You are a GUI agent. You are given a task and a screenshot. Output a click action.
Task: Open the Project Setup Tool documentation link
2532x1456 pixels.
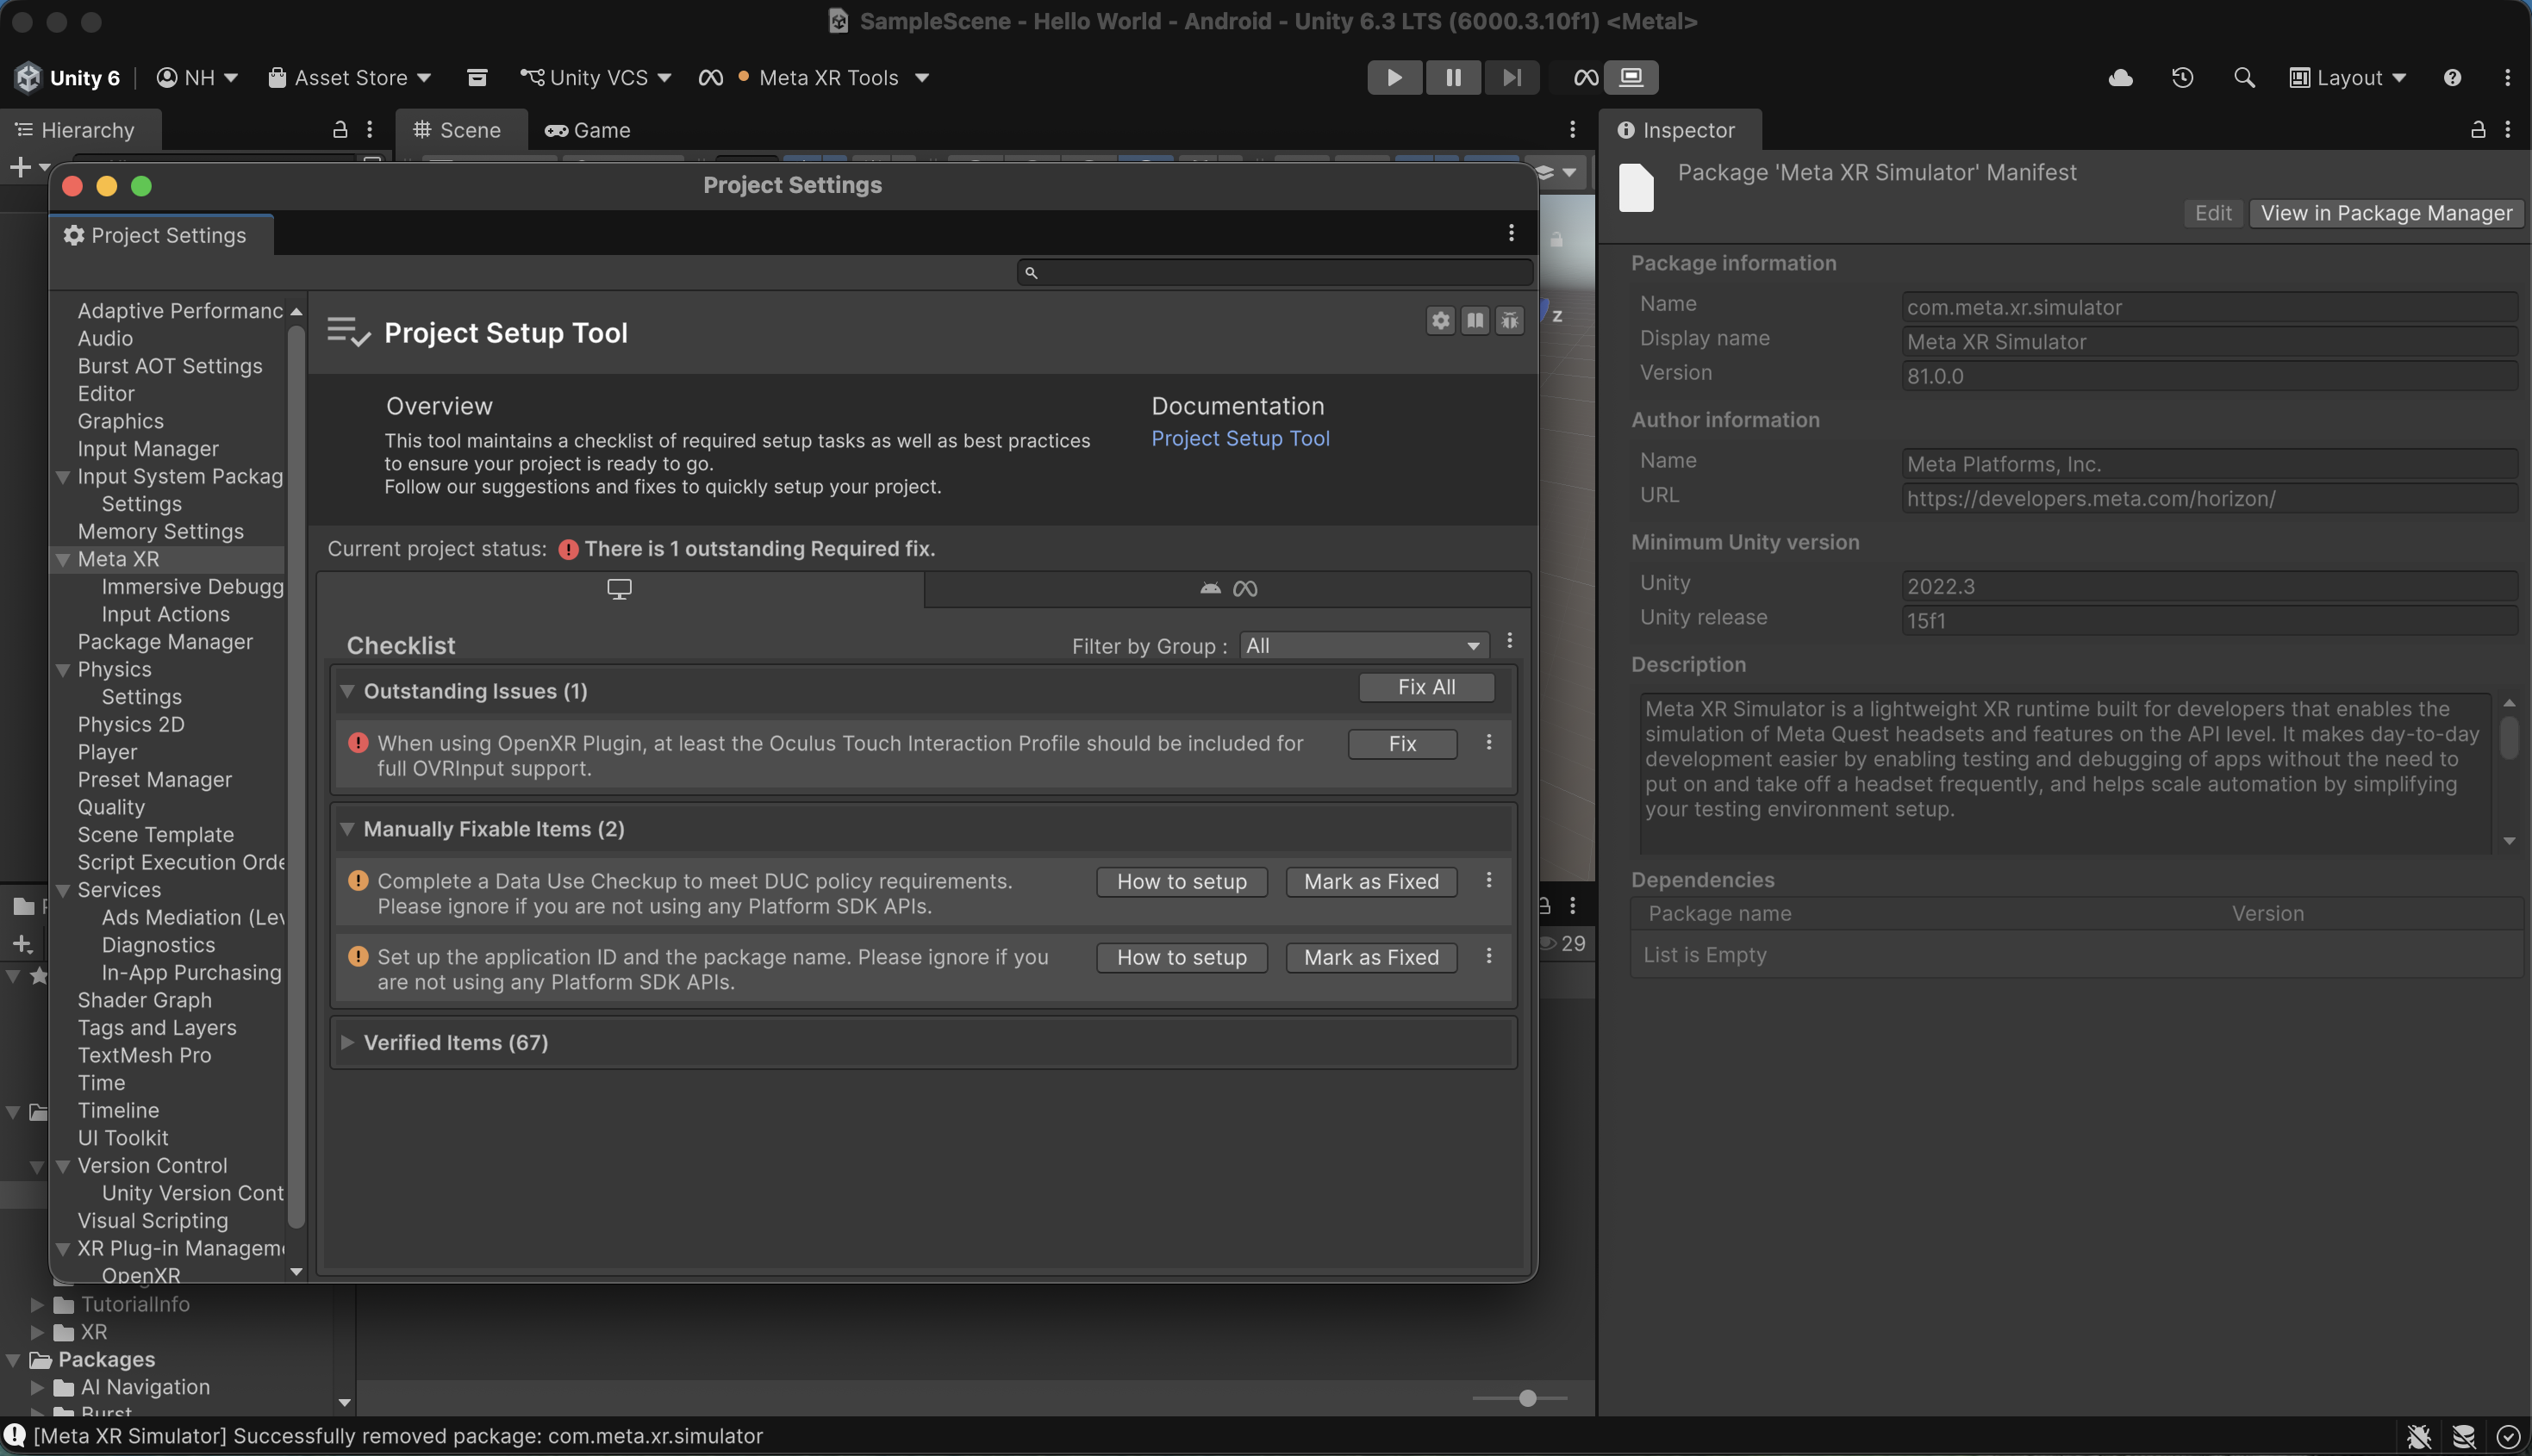pos(1240,438)
